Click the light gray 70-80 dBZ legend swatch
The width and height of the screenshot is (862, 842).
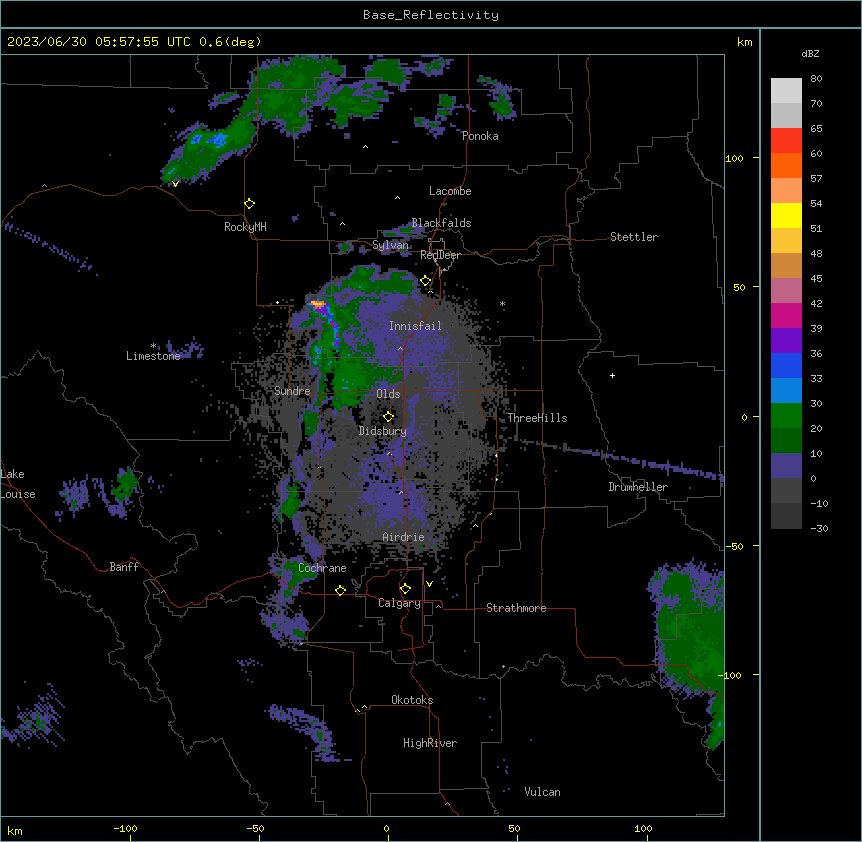(786, 91)
